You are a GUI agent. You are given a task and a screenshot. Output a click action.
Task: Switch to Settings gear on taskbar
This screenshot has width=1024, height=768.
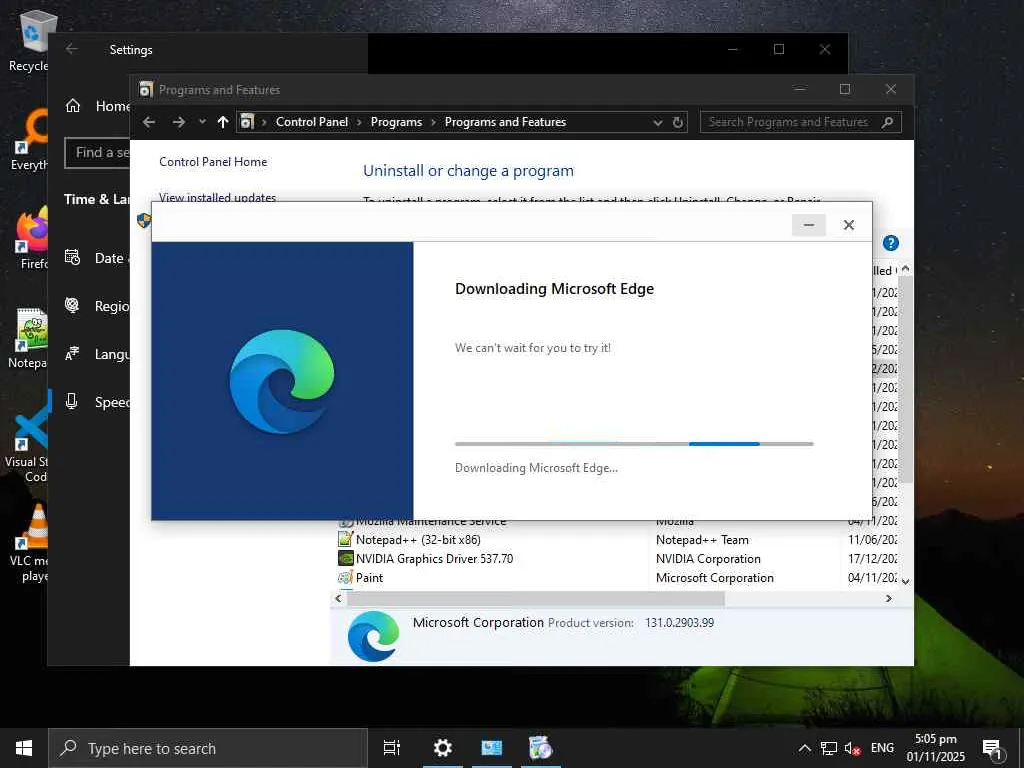point(443,748)
